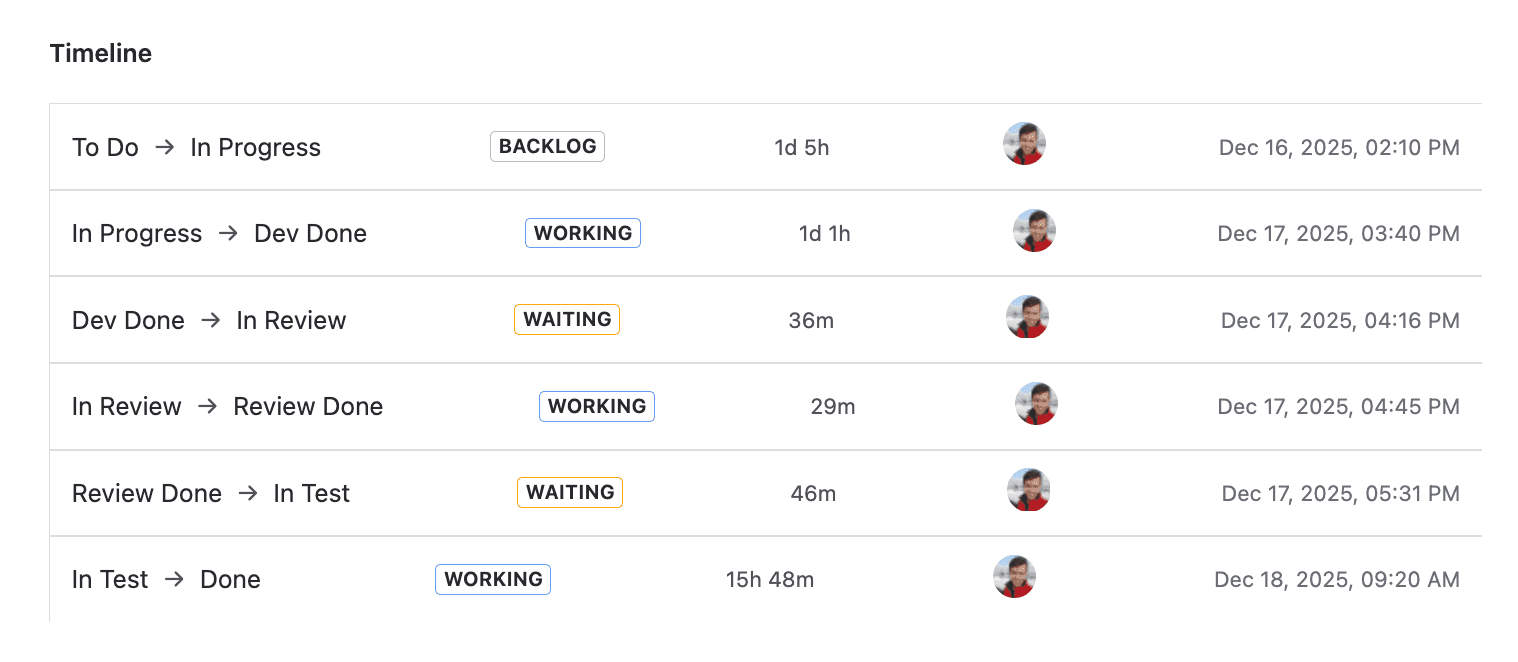Click WAITING badge in Dev Done → In Review row
Viewport: 1518px width, 662px height.
pos(567,320)
